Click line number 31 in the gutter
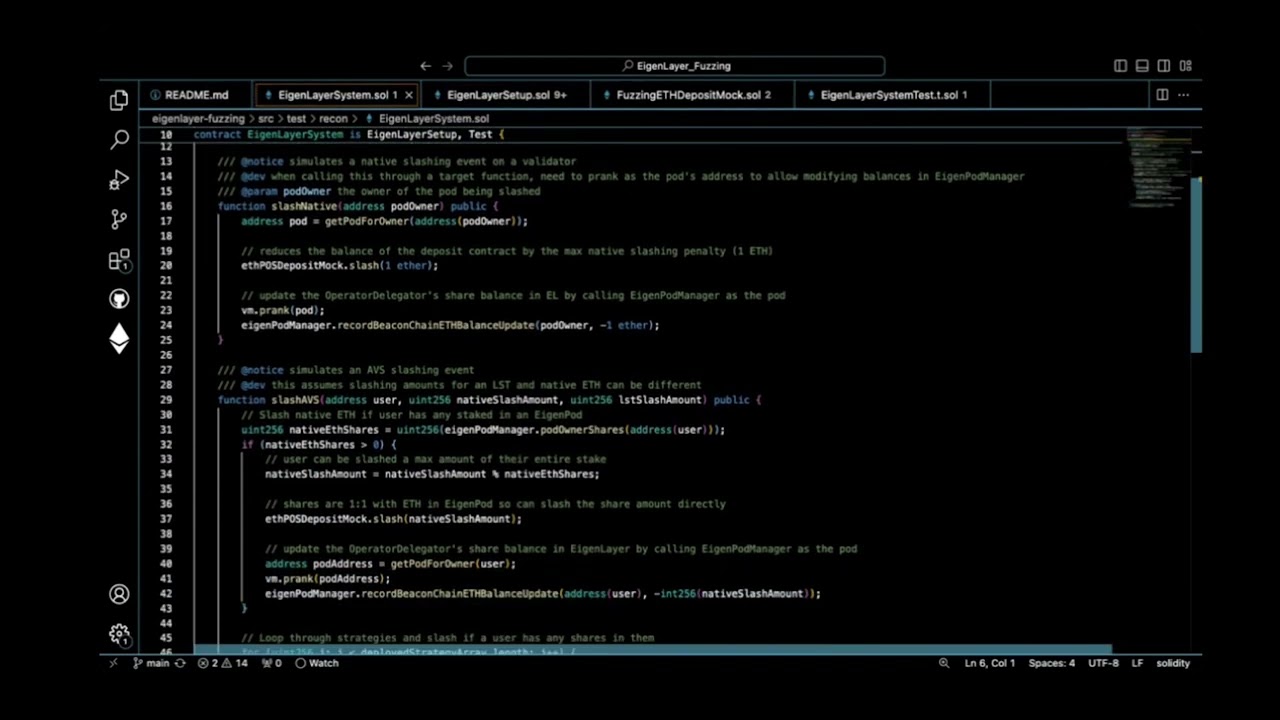This screenshot has height=720, width=1280. (166, 430)
